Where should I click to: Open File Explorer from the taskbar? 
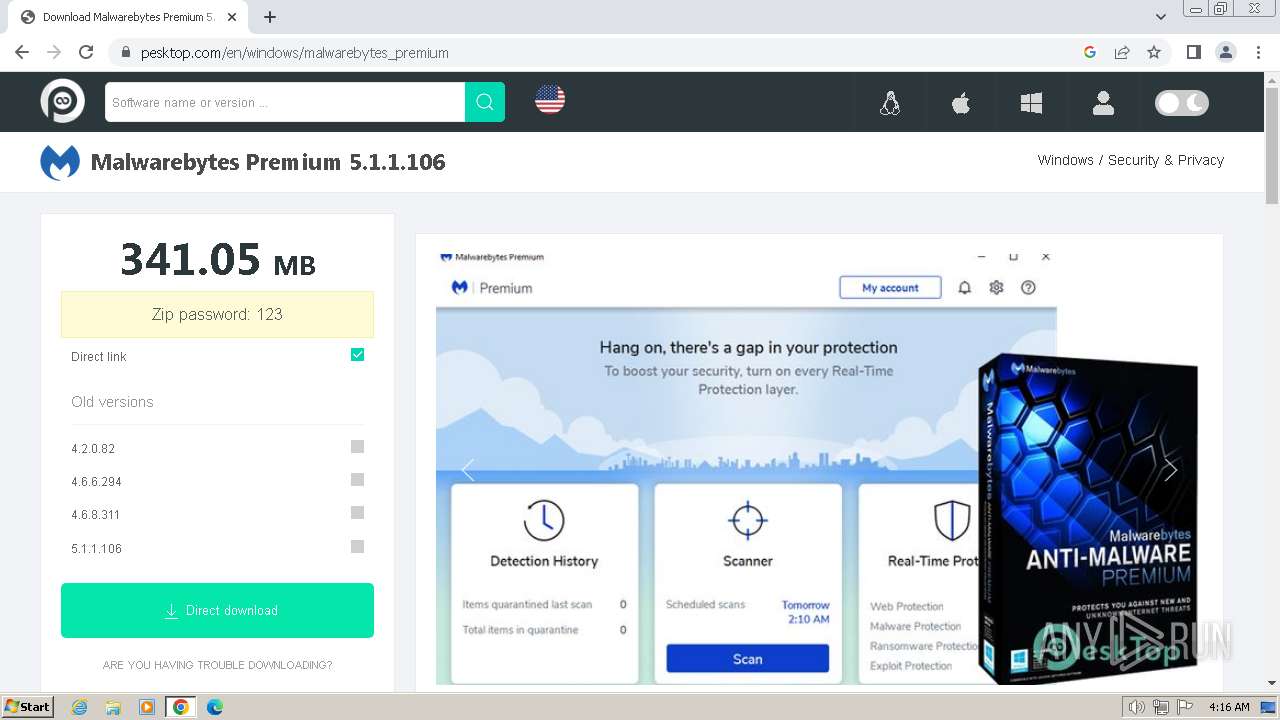click(113, 707)
